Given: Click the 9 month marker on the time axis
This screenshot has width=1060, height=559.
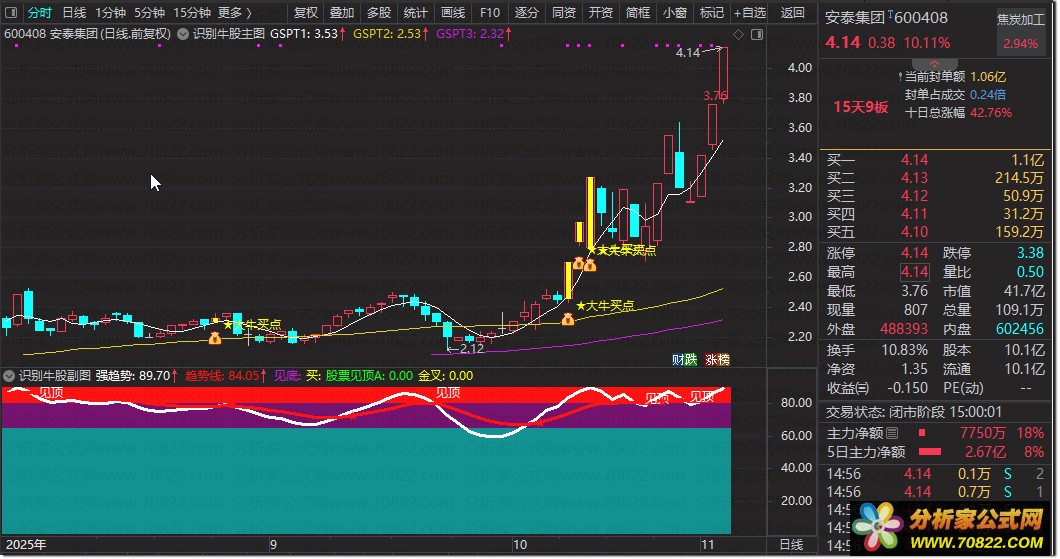Looking at the screenshot, I should pos(273,545).
